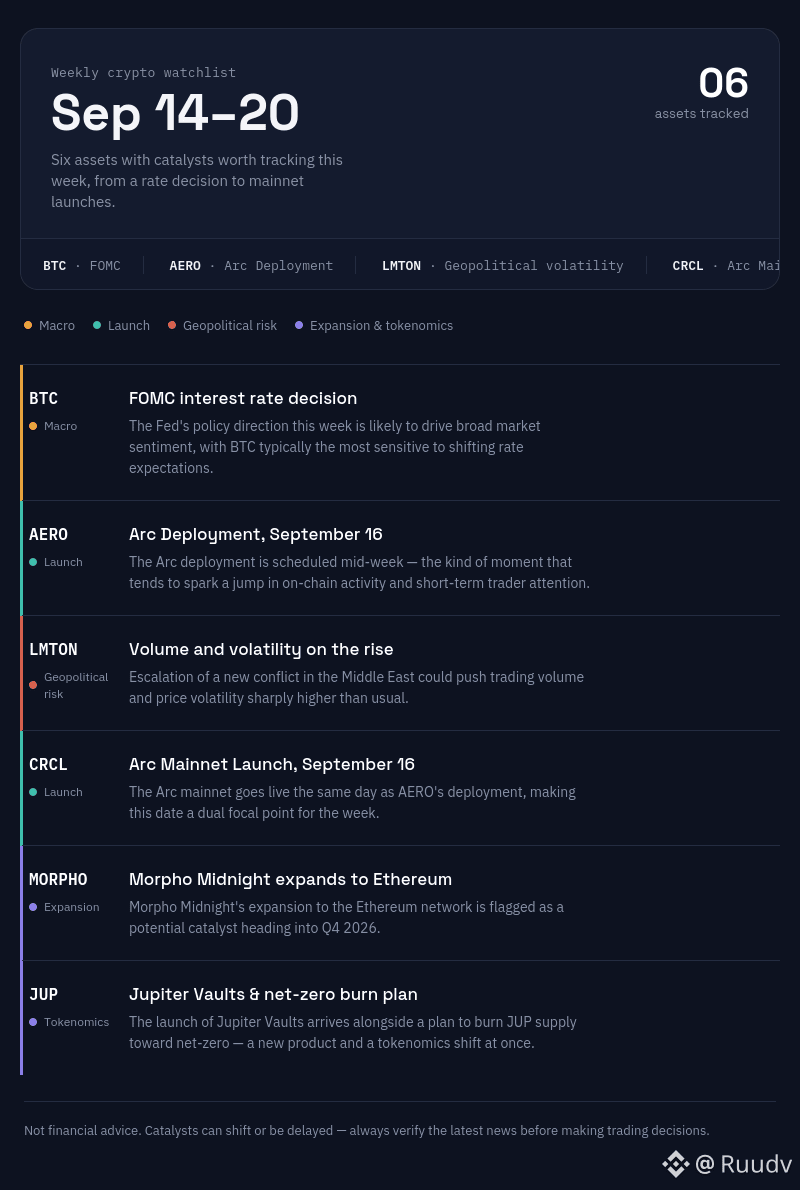Open Arc Mainnet Launch, September 16 heading
Image resolution: width=800 pixels, height=1190 pixels.
pyautogui.click(x=272, y=764)
